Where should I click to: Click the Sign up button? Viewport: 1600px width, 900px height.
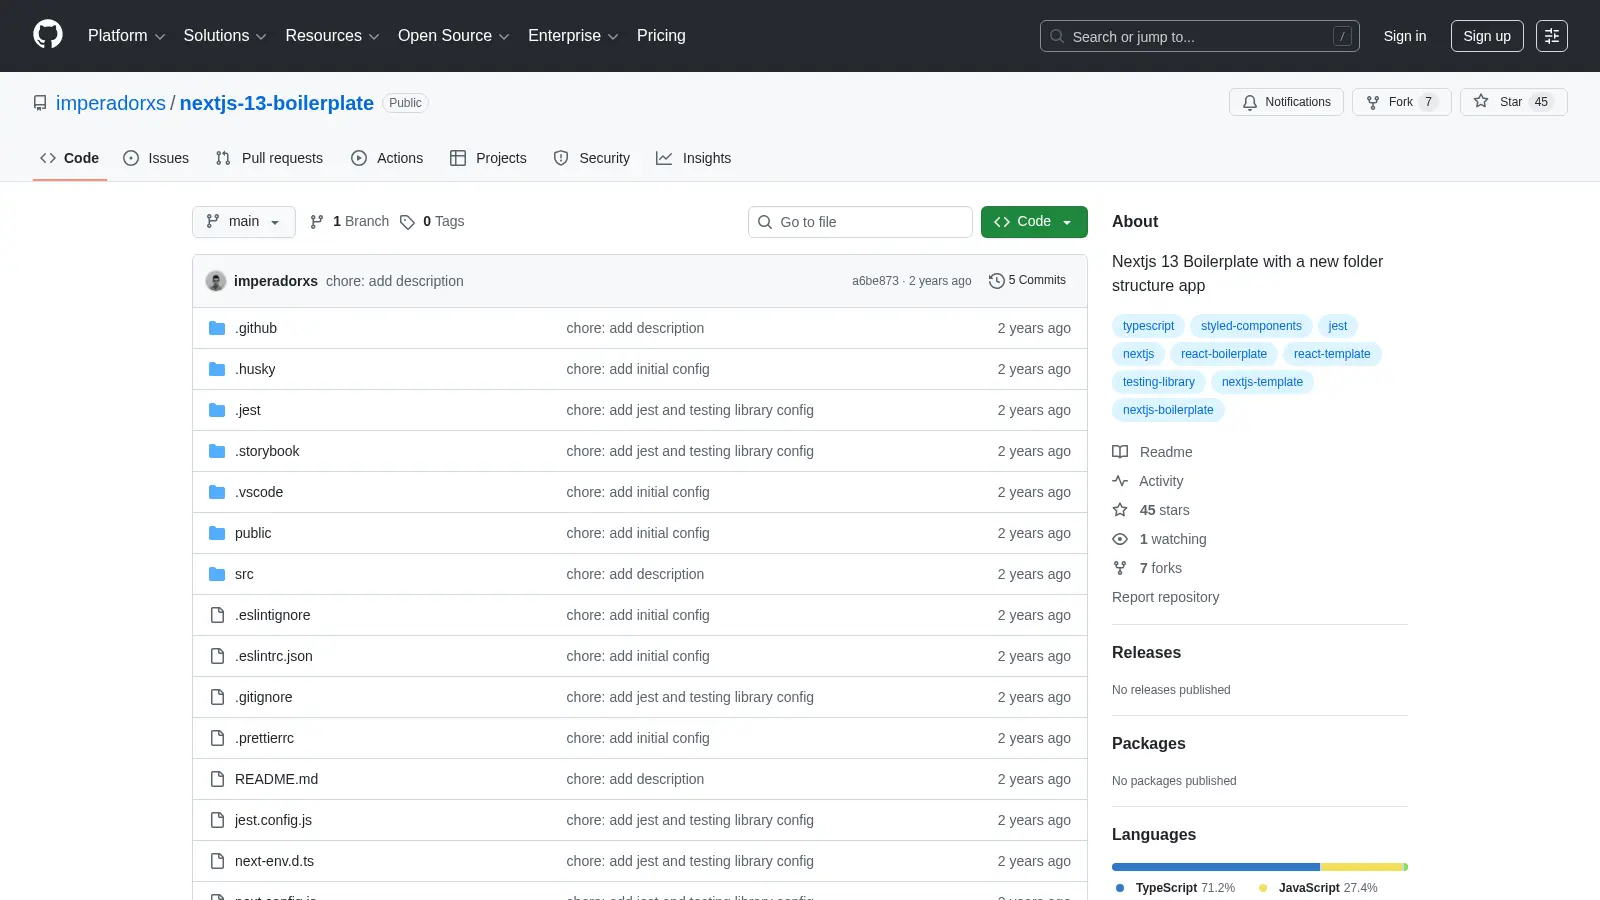click(x=1487, y=36)
